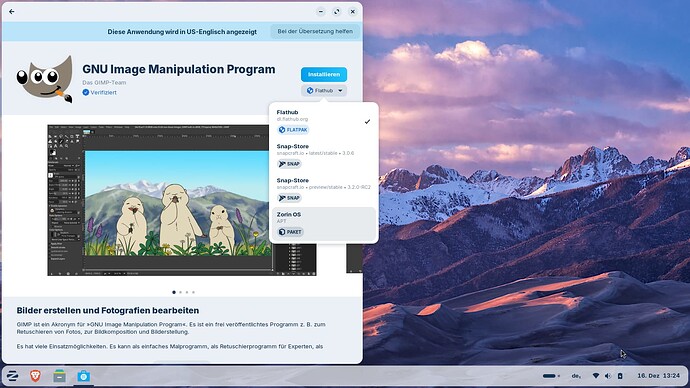Click Bei der Übersetzung helfen button
This screenshot has width=690, height=388.
click(x=315, y=31)
